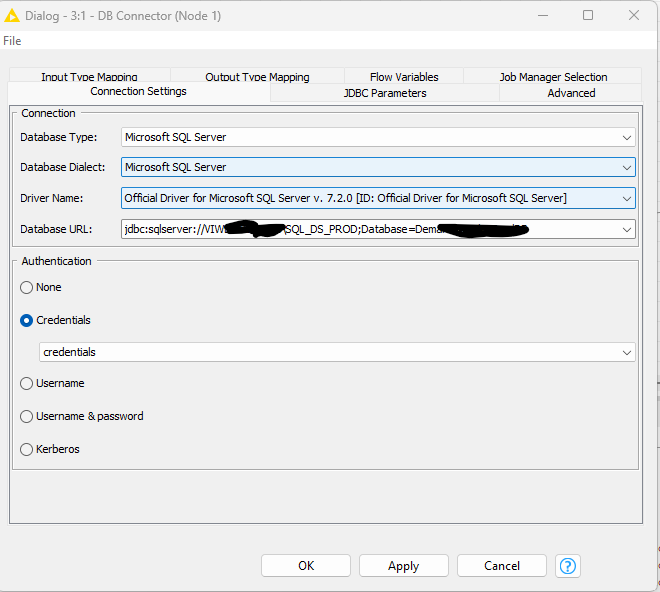
Task: Close the DB Connector dialog
Action: pyautogui.click(x=633, y=16)
